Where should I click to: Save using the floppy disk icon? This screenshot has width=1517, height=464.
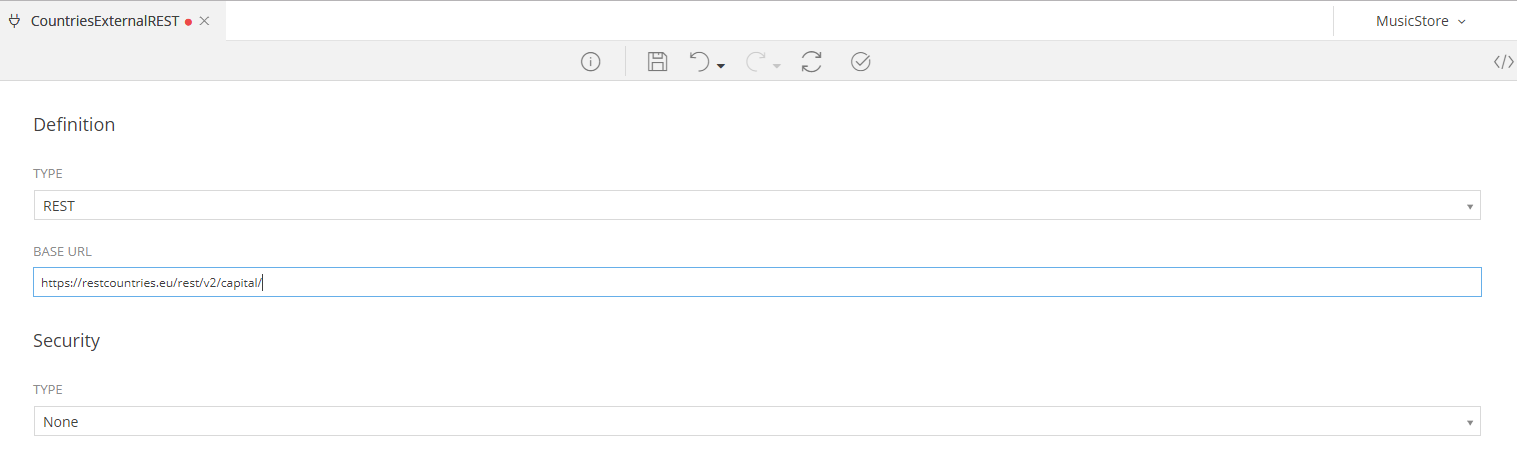pos(657,62)
